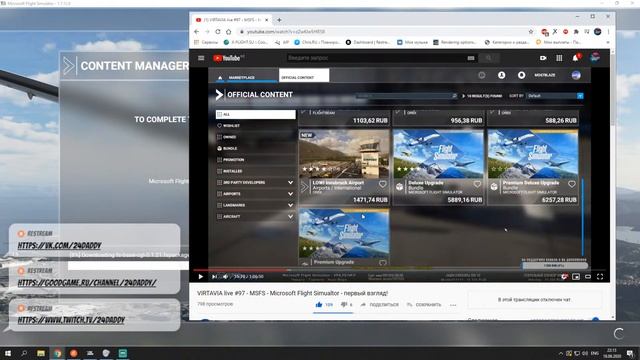Skip to the next video
640x360 pixels.
pyautogui.click(x=214, y=276)
